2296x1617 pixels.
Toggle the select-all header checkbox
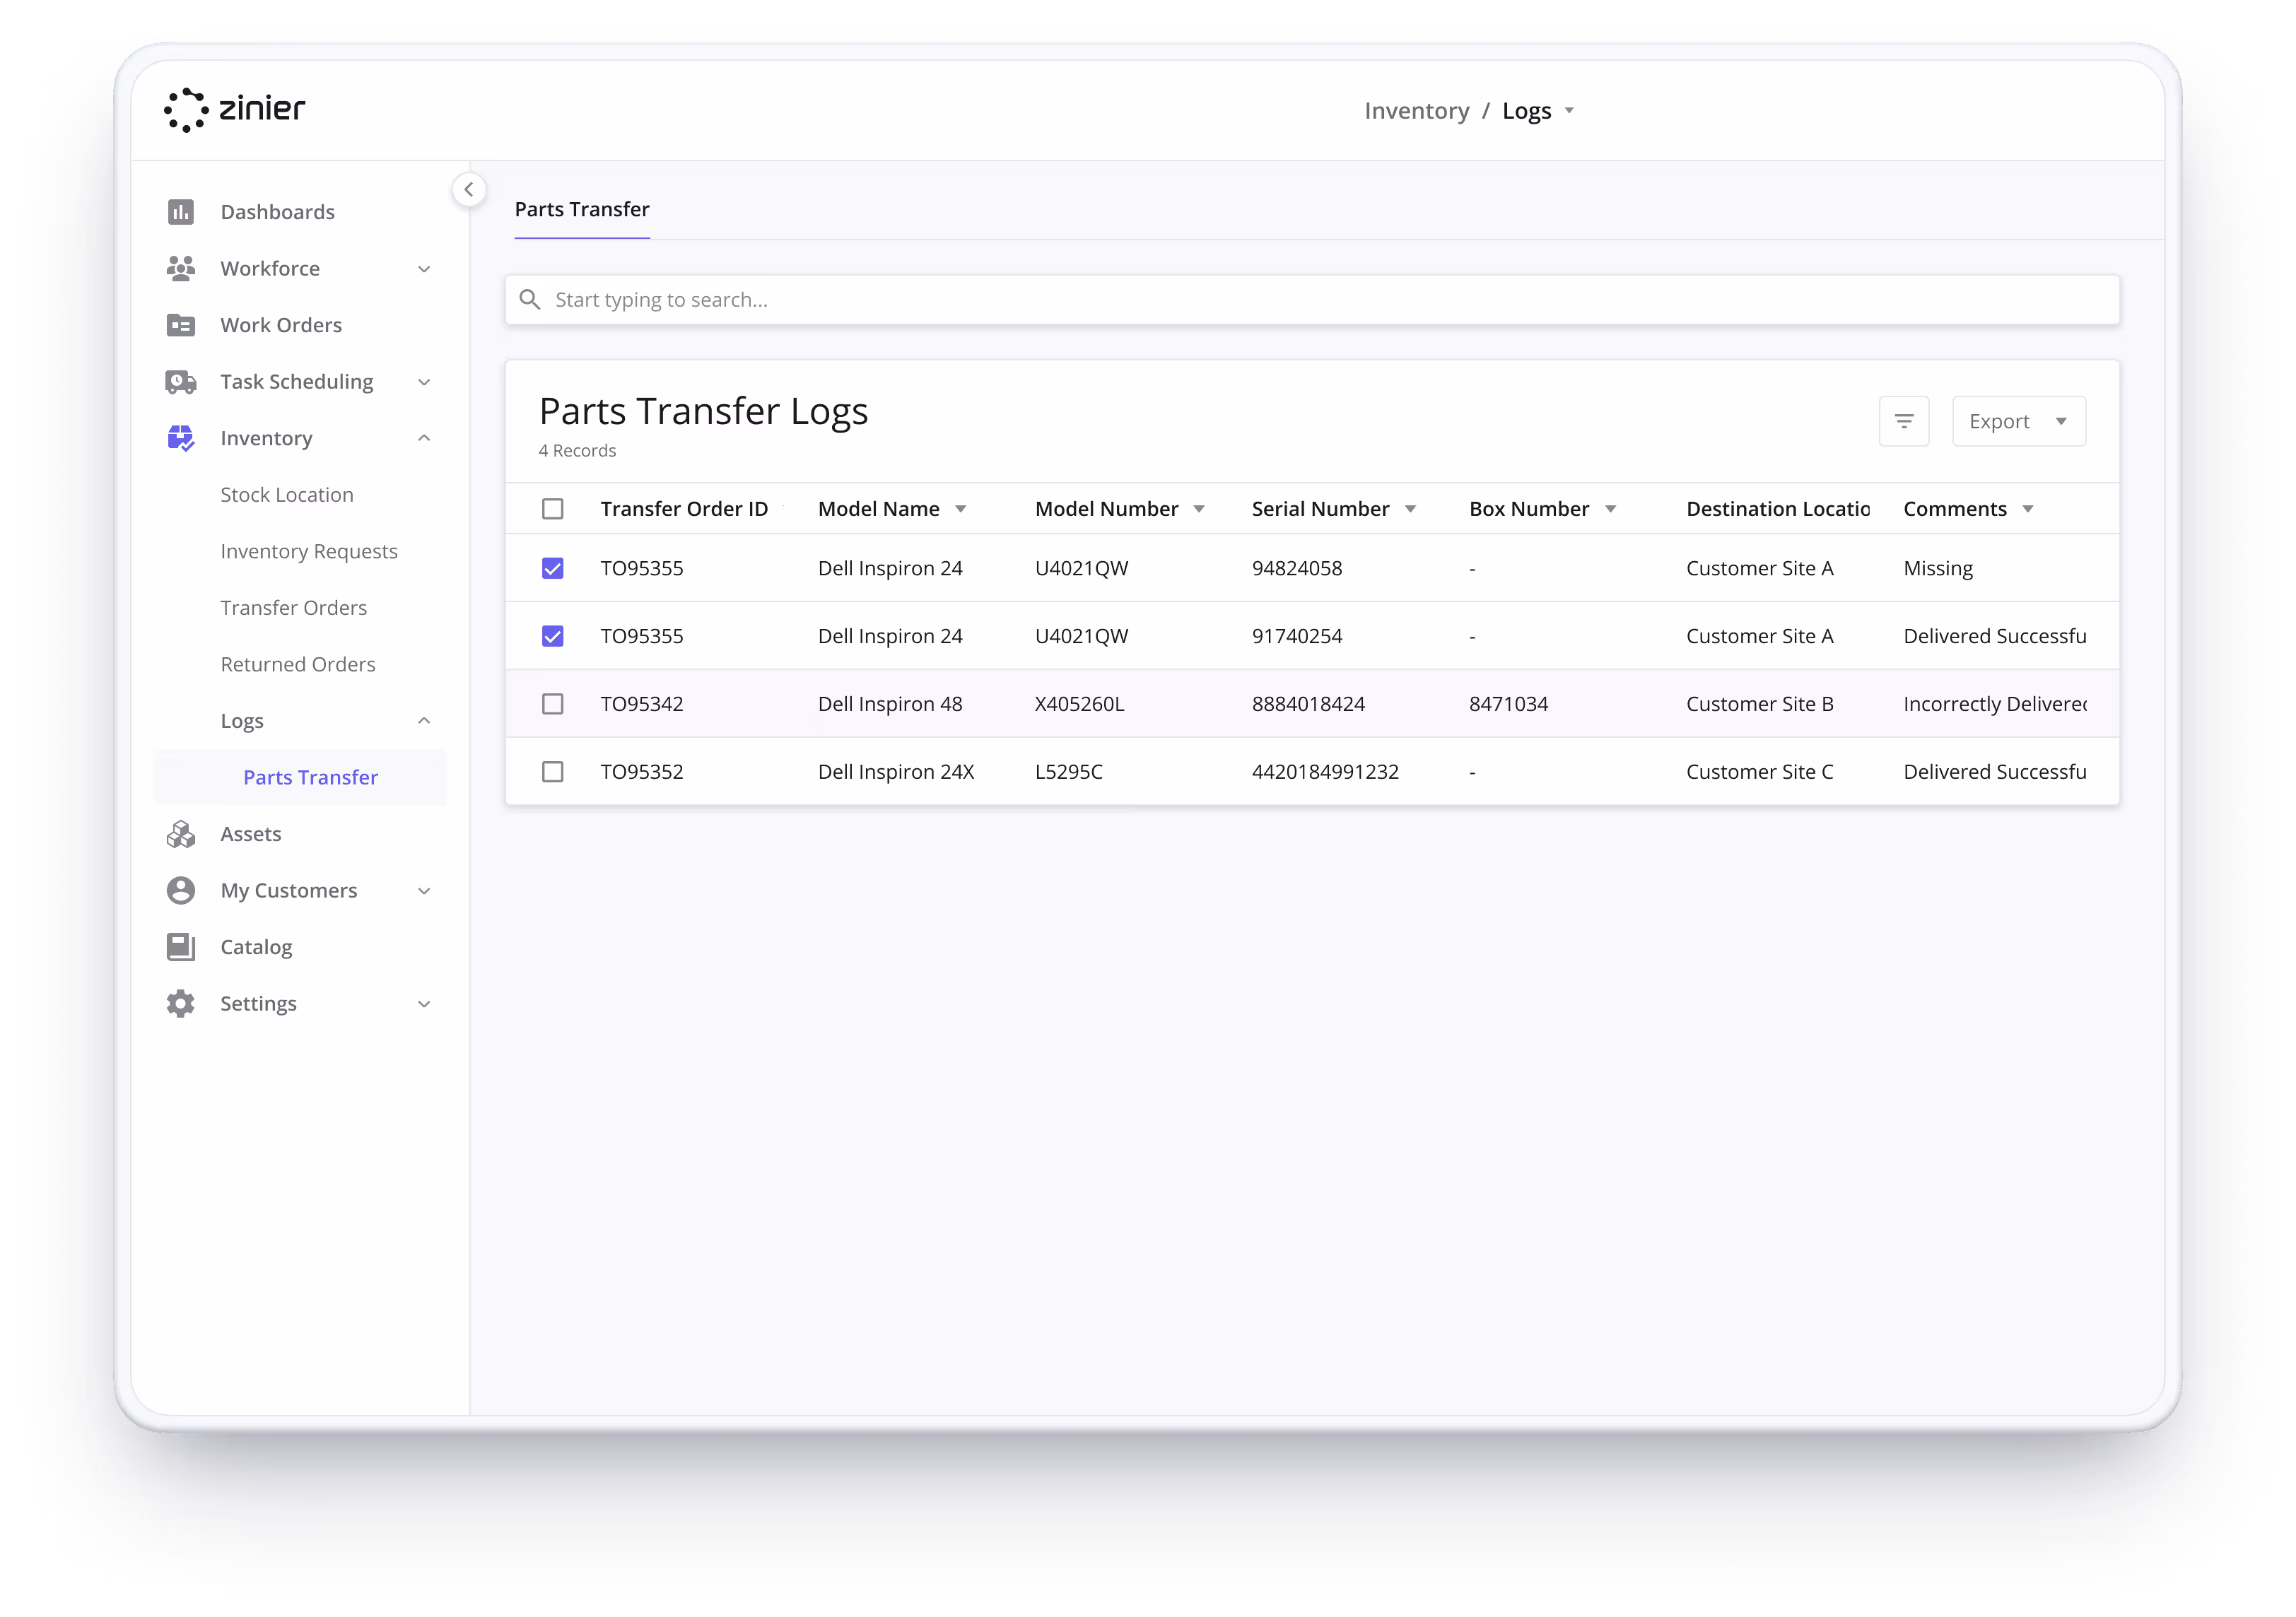(552, 509)
